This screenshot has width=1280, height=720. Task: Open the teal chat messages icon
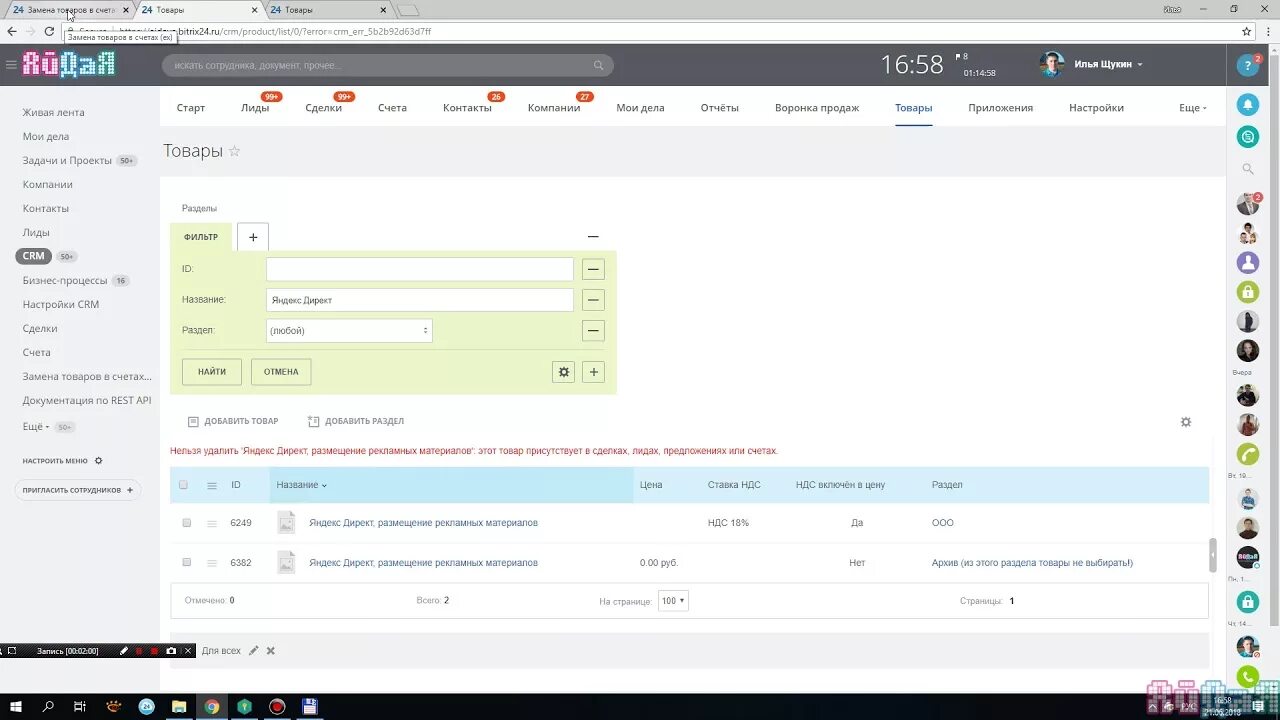(x=1248, y=137)
